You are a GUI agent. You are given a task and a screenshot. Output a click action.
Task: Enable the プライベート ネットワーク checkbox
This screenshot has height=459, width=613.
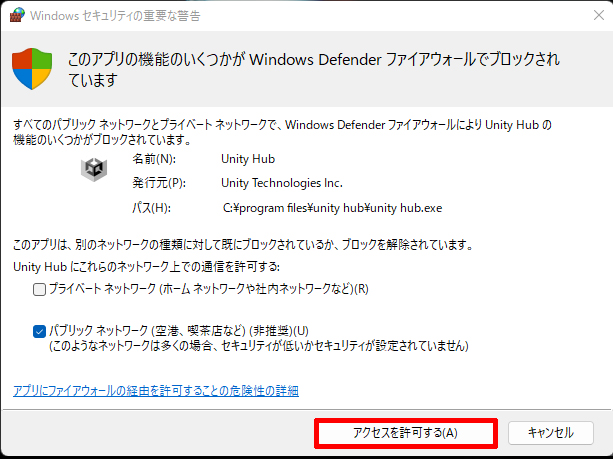(x=39, y=290)
